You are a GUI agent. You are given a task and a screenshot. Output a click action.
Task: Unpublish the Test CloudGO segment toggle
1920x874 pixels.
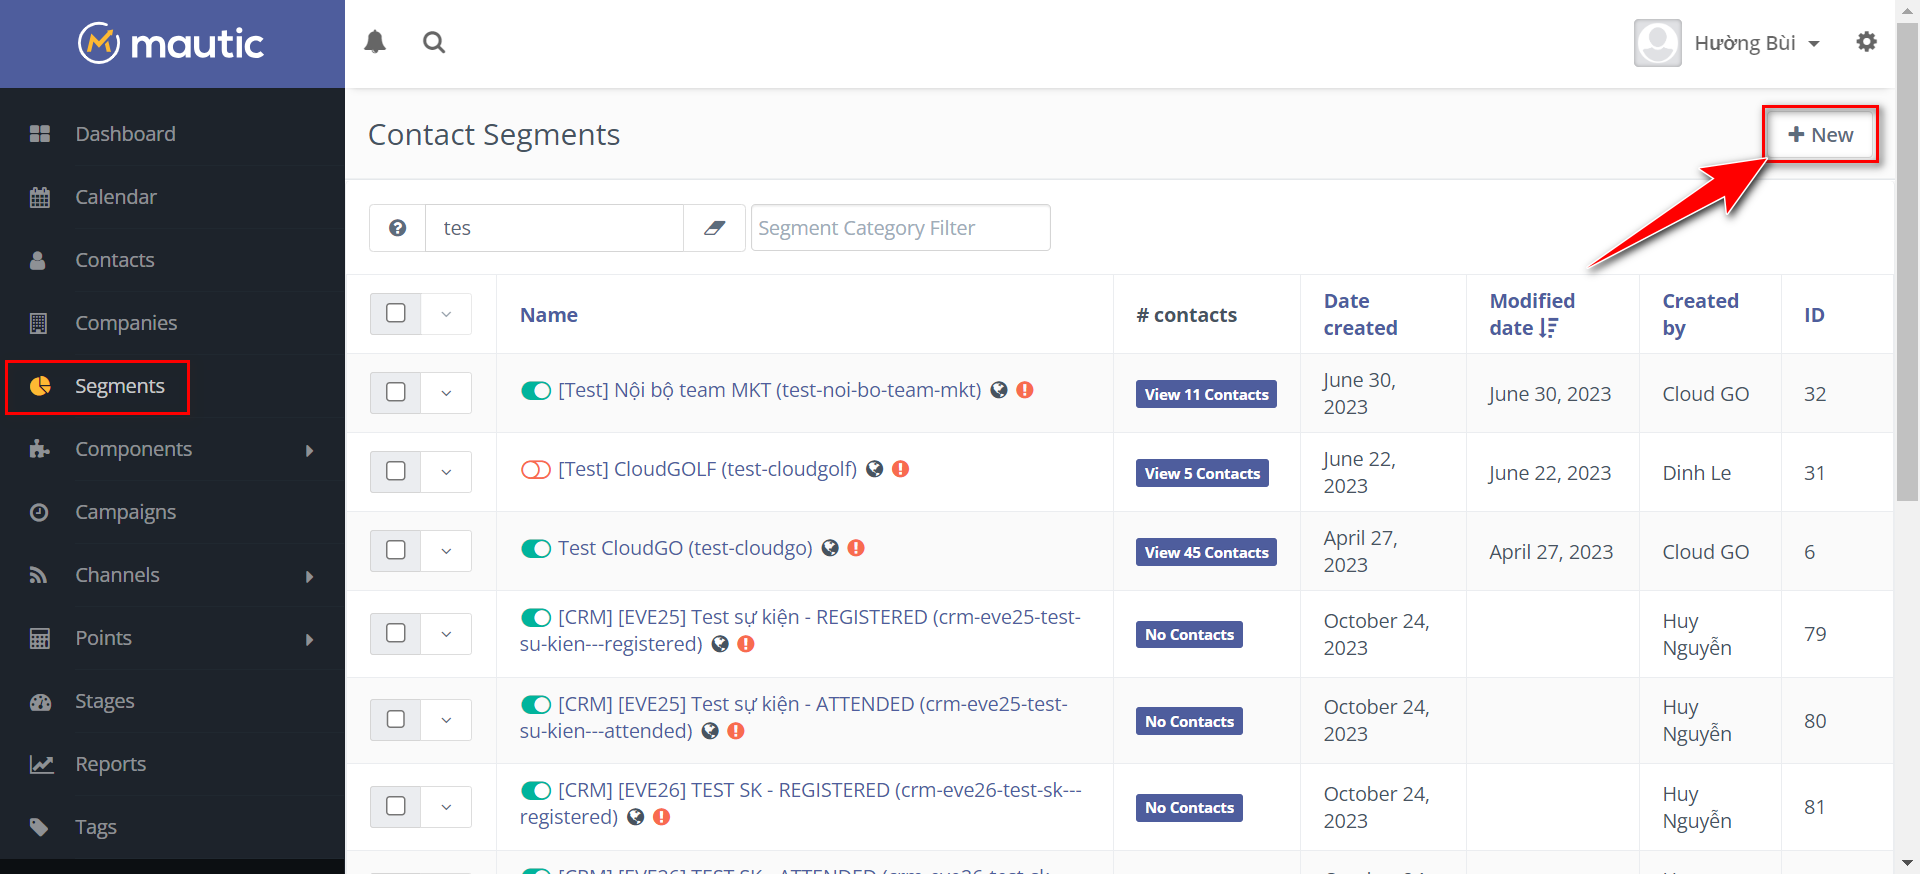[x=536, y=549]
